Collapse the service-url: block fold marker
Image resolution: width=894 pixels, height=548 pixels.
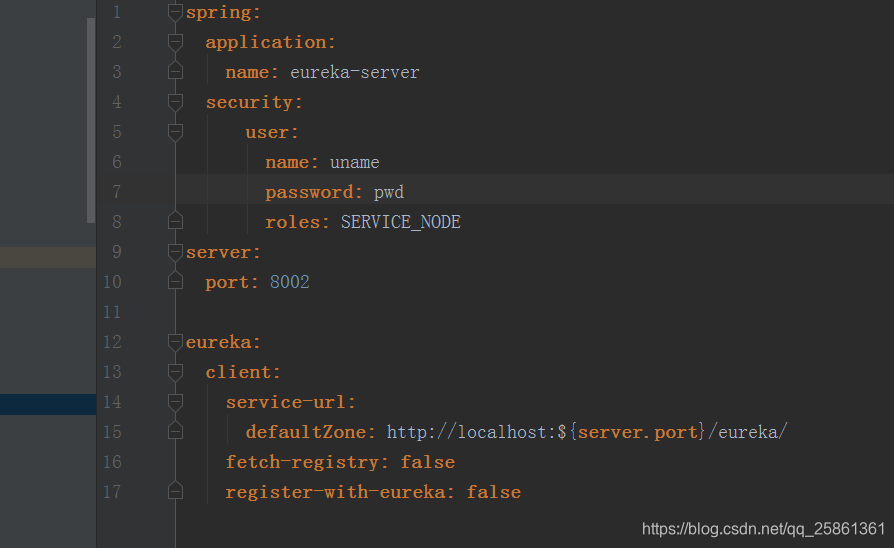click(x=175, y=402)
